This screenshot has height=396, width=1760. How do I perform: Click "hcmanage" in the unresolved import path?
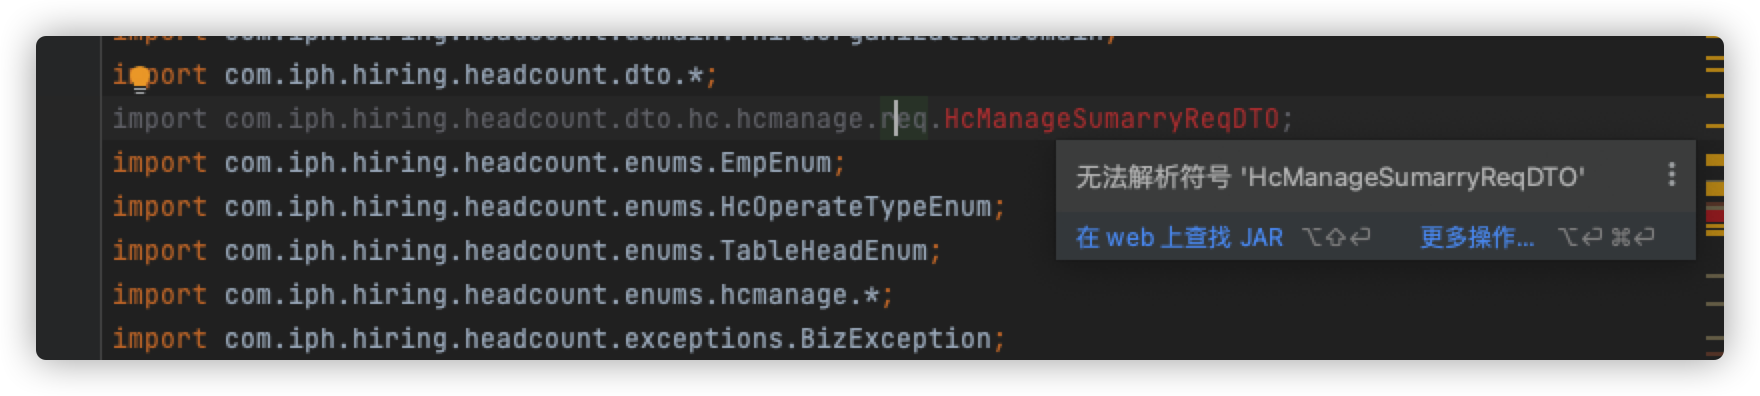click(799, 119)
